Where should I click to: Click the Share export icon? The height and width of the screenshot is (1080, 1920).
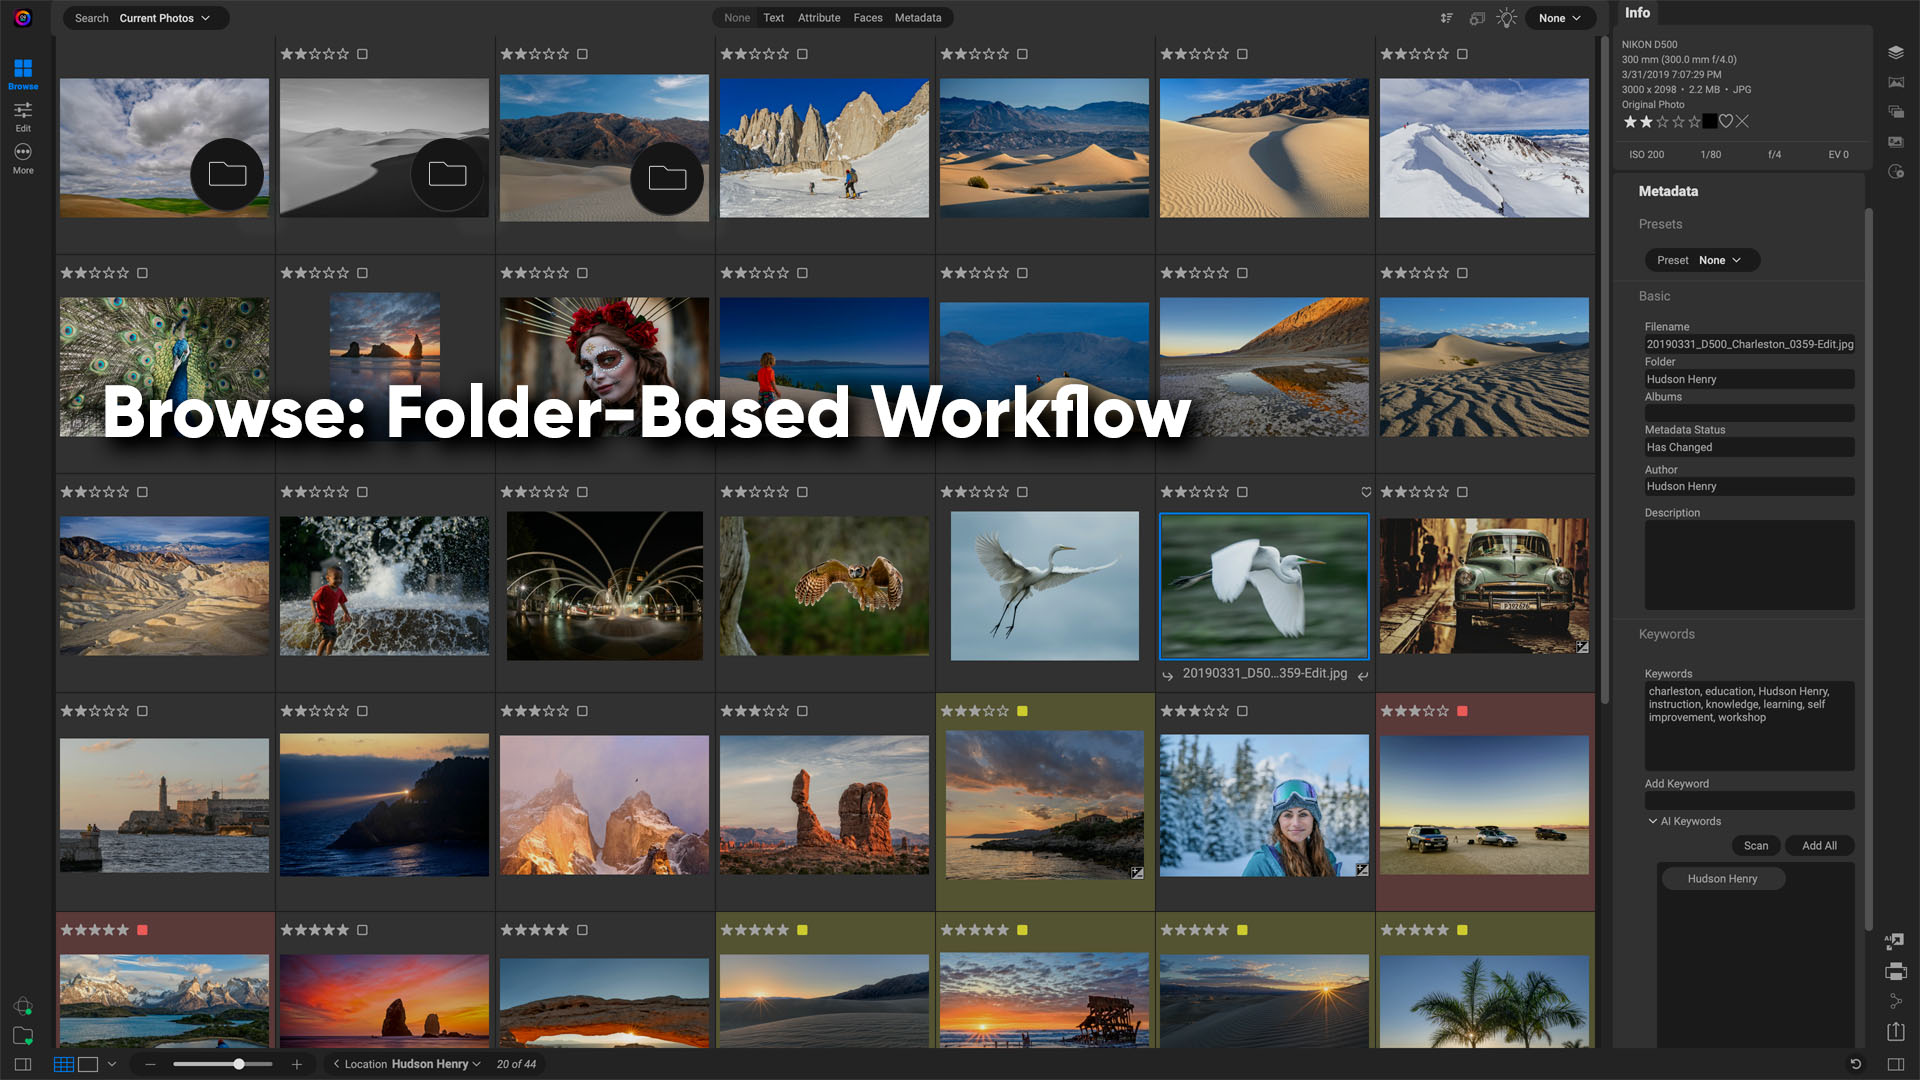(x=1895, y=1031)
